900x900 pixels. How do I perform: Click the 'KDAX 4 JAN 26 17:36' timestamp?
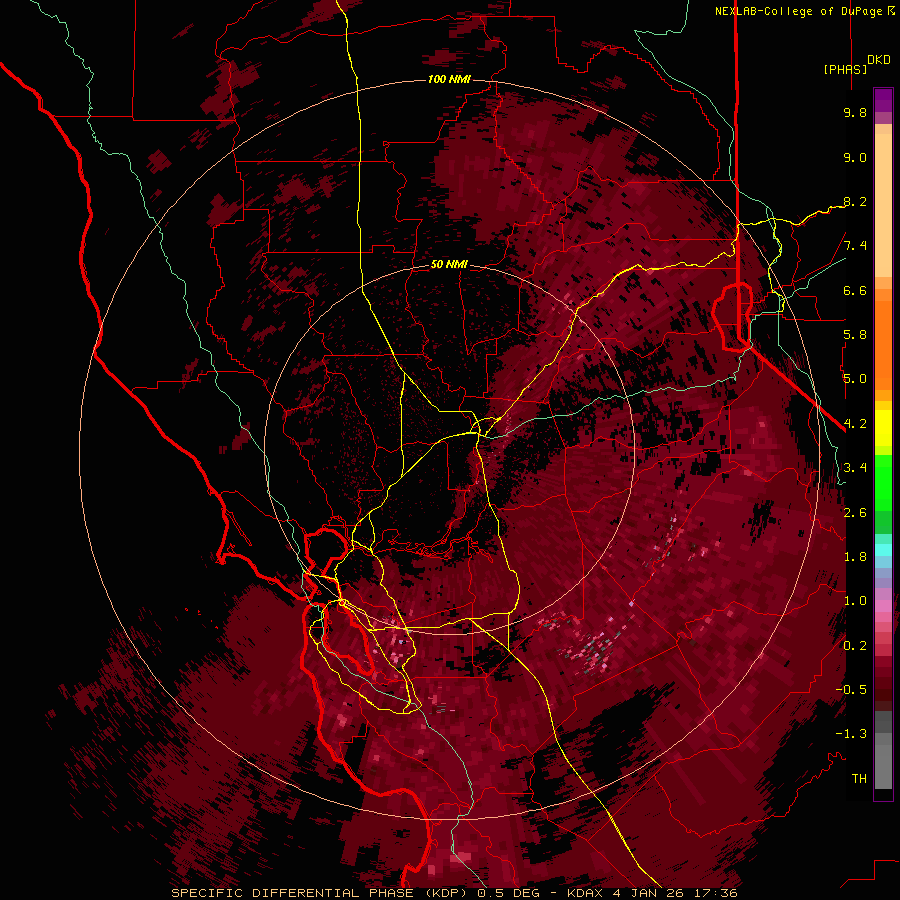coord(652,893)
